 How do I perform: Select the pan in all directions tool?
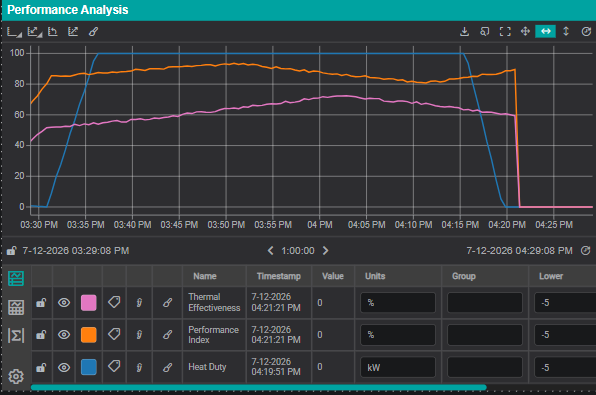525,32
